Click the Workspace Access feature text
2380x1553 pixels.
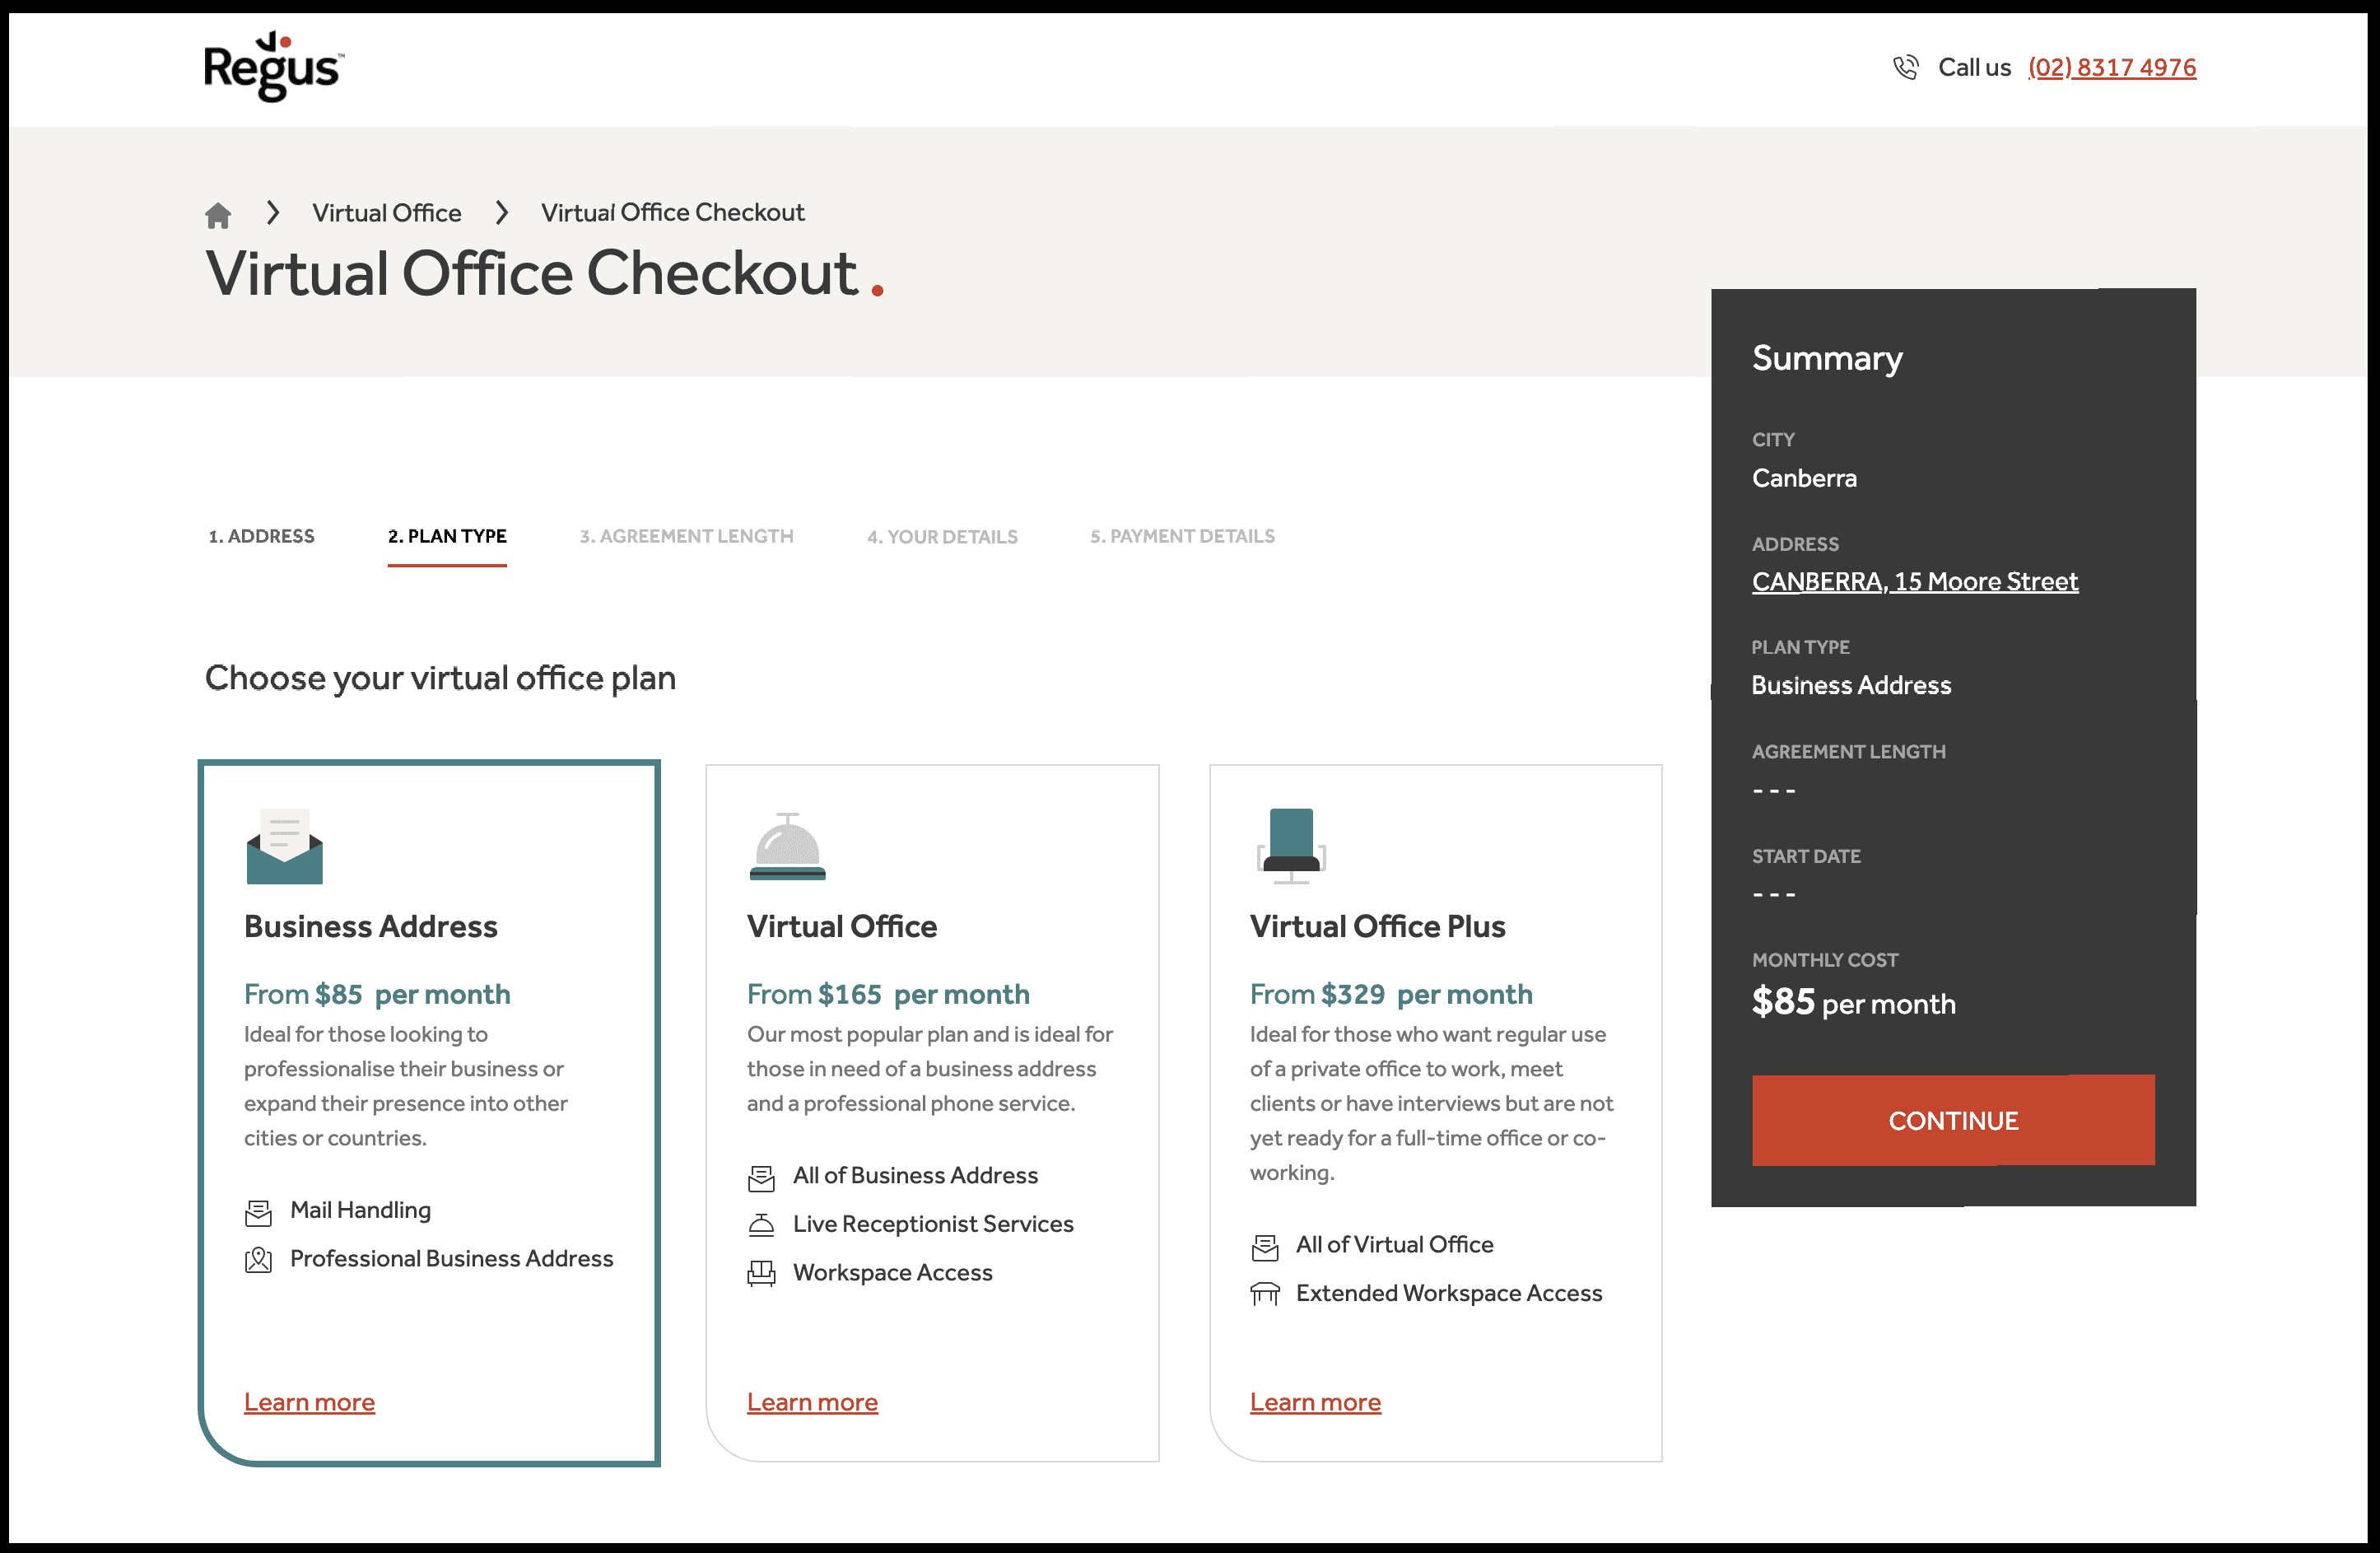point(892,1272)
